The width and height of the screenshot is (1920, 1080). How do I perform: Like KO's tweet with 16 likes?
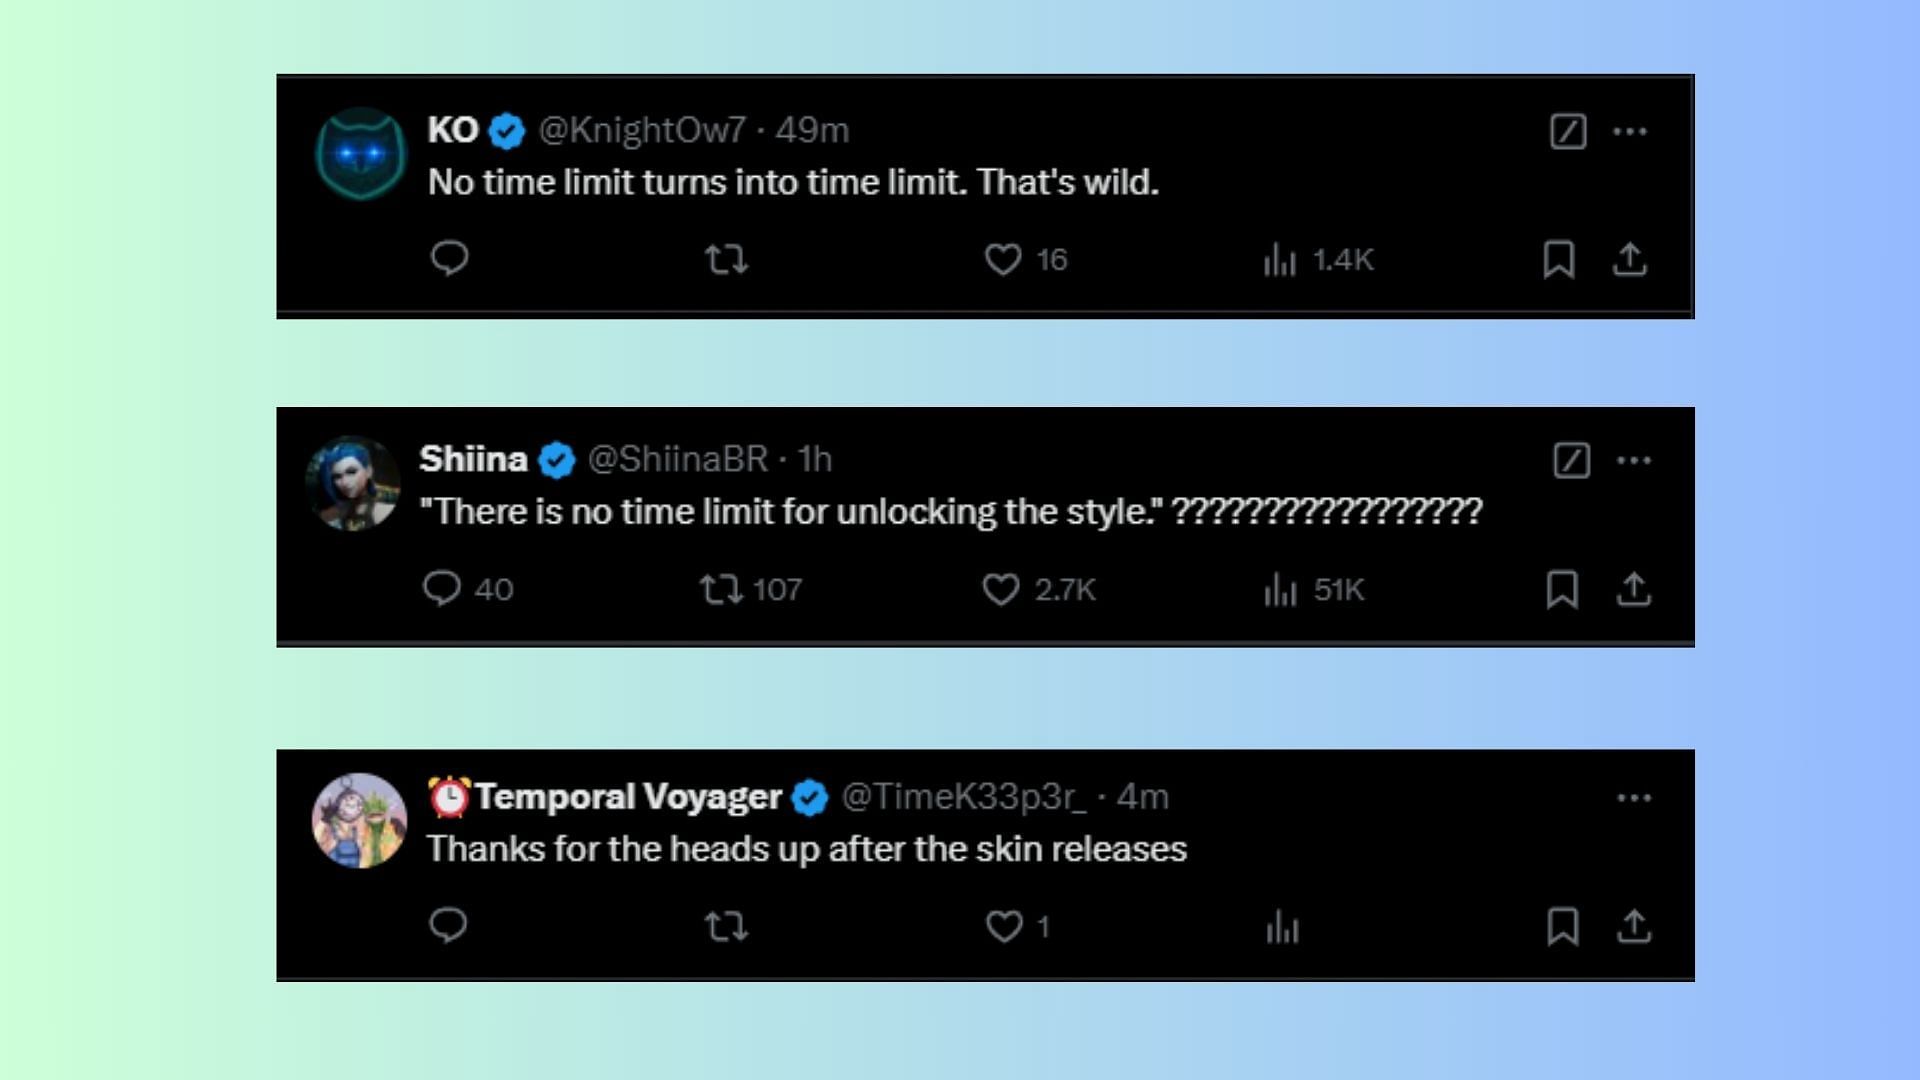[x=1003, y=260]
